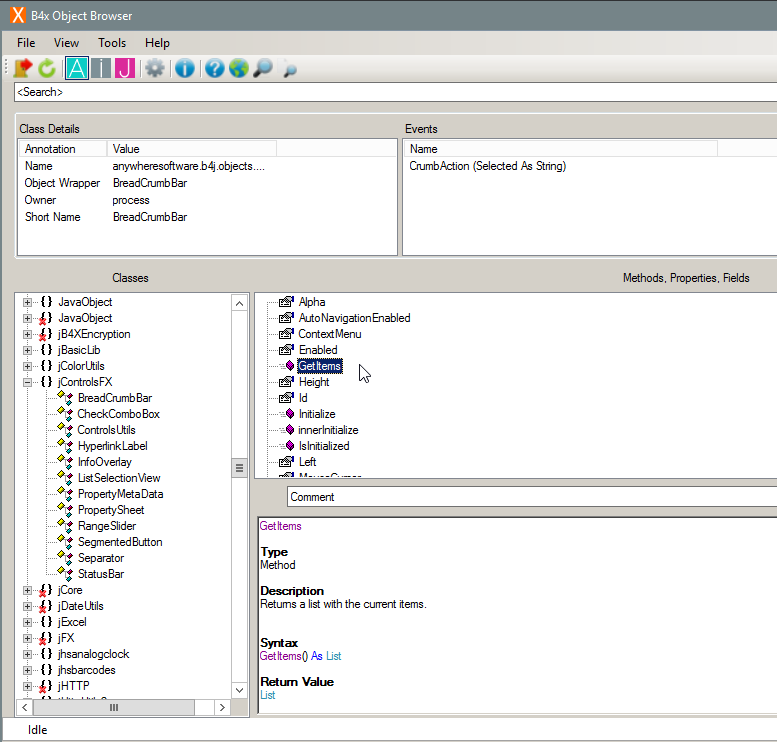Click the green refresh toolbar icon
The height and width of the screenshot is (742, 777).
point(47,68)
